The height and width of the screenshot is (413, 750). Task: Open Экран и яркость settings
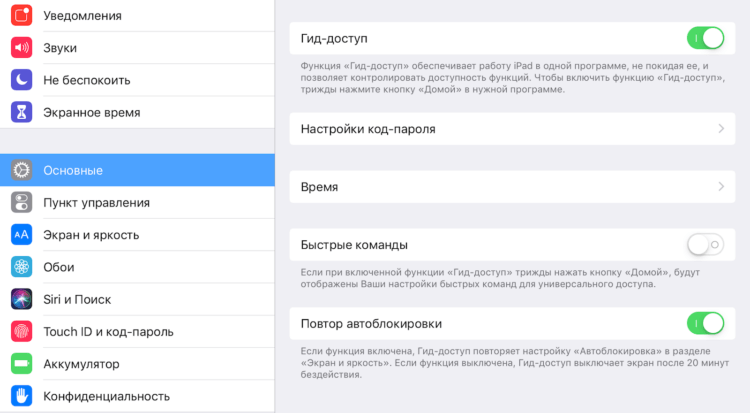pos(137,234)
